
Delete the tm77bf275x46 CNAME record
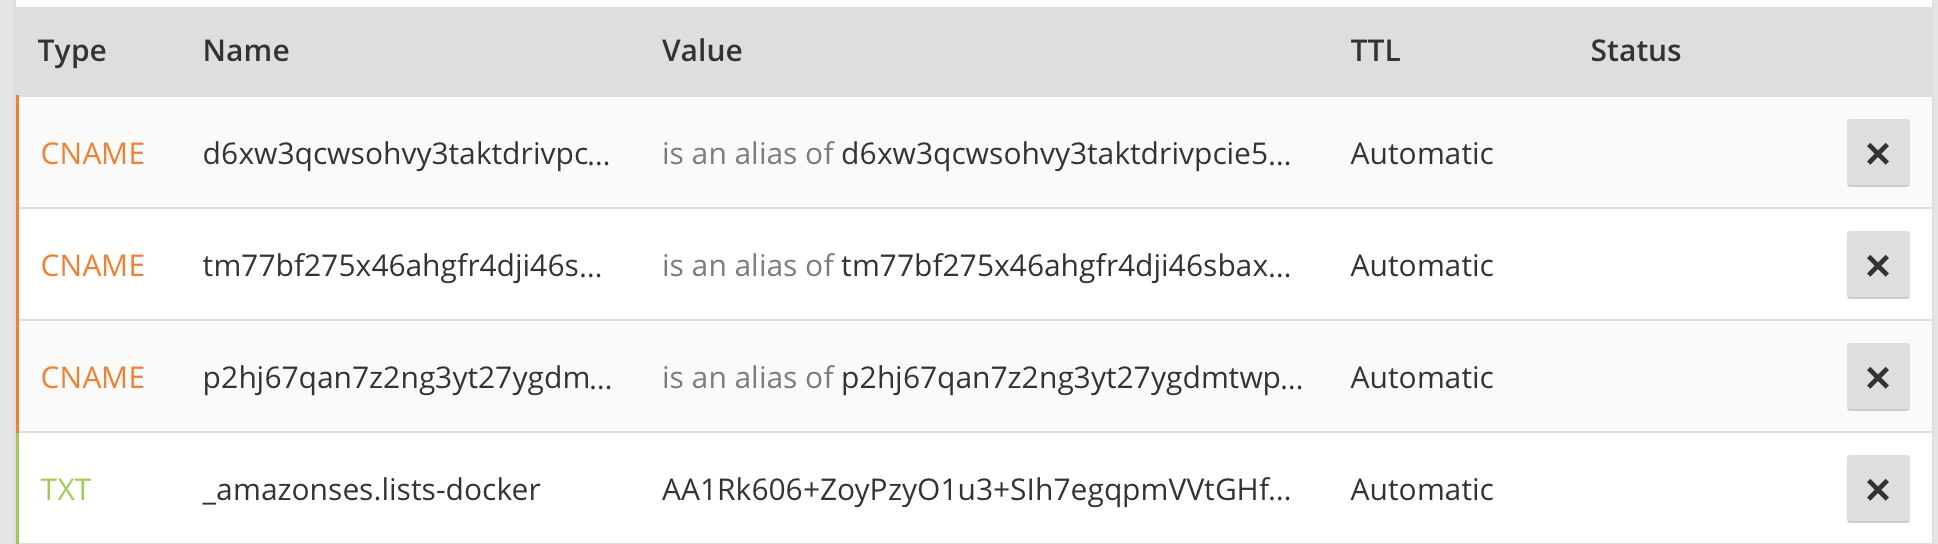(1877, 265)
